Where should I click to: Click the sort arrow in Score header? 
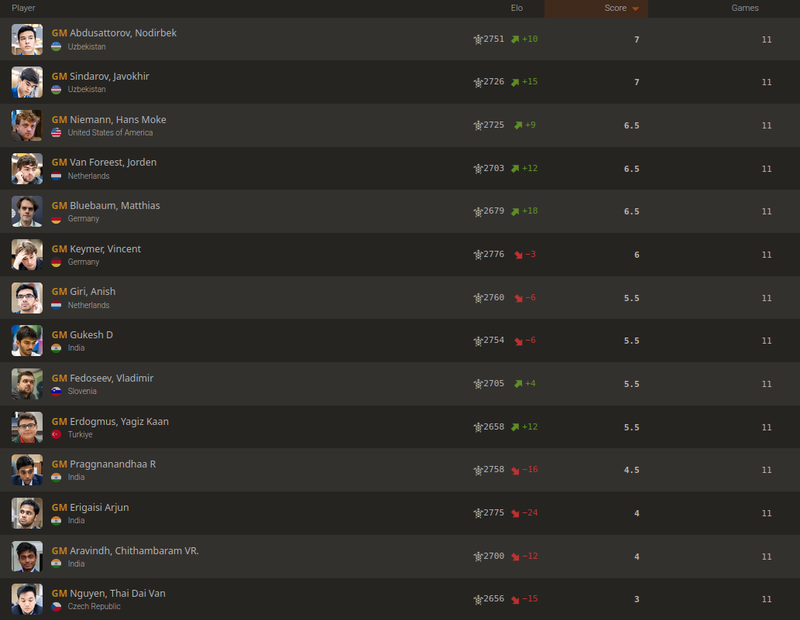(635, 9)
